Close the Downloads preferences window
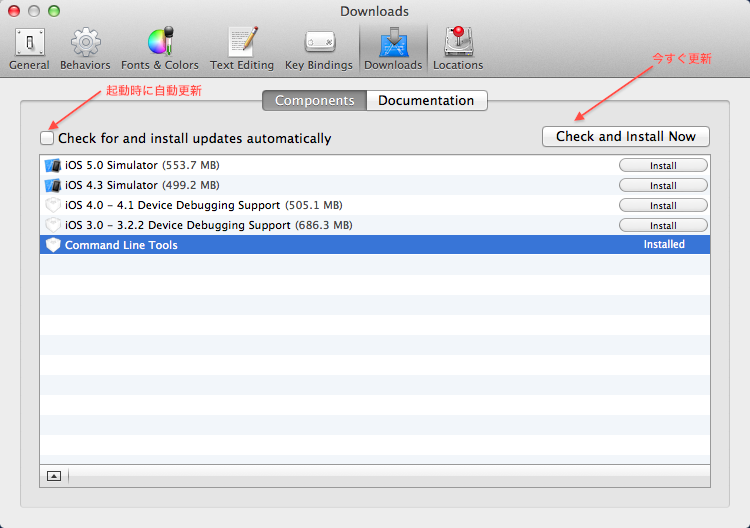 pyautogui.click(x=14, y=11)
